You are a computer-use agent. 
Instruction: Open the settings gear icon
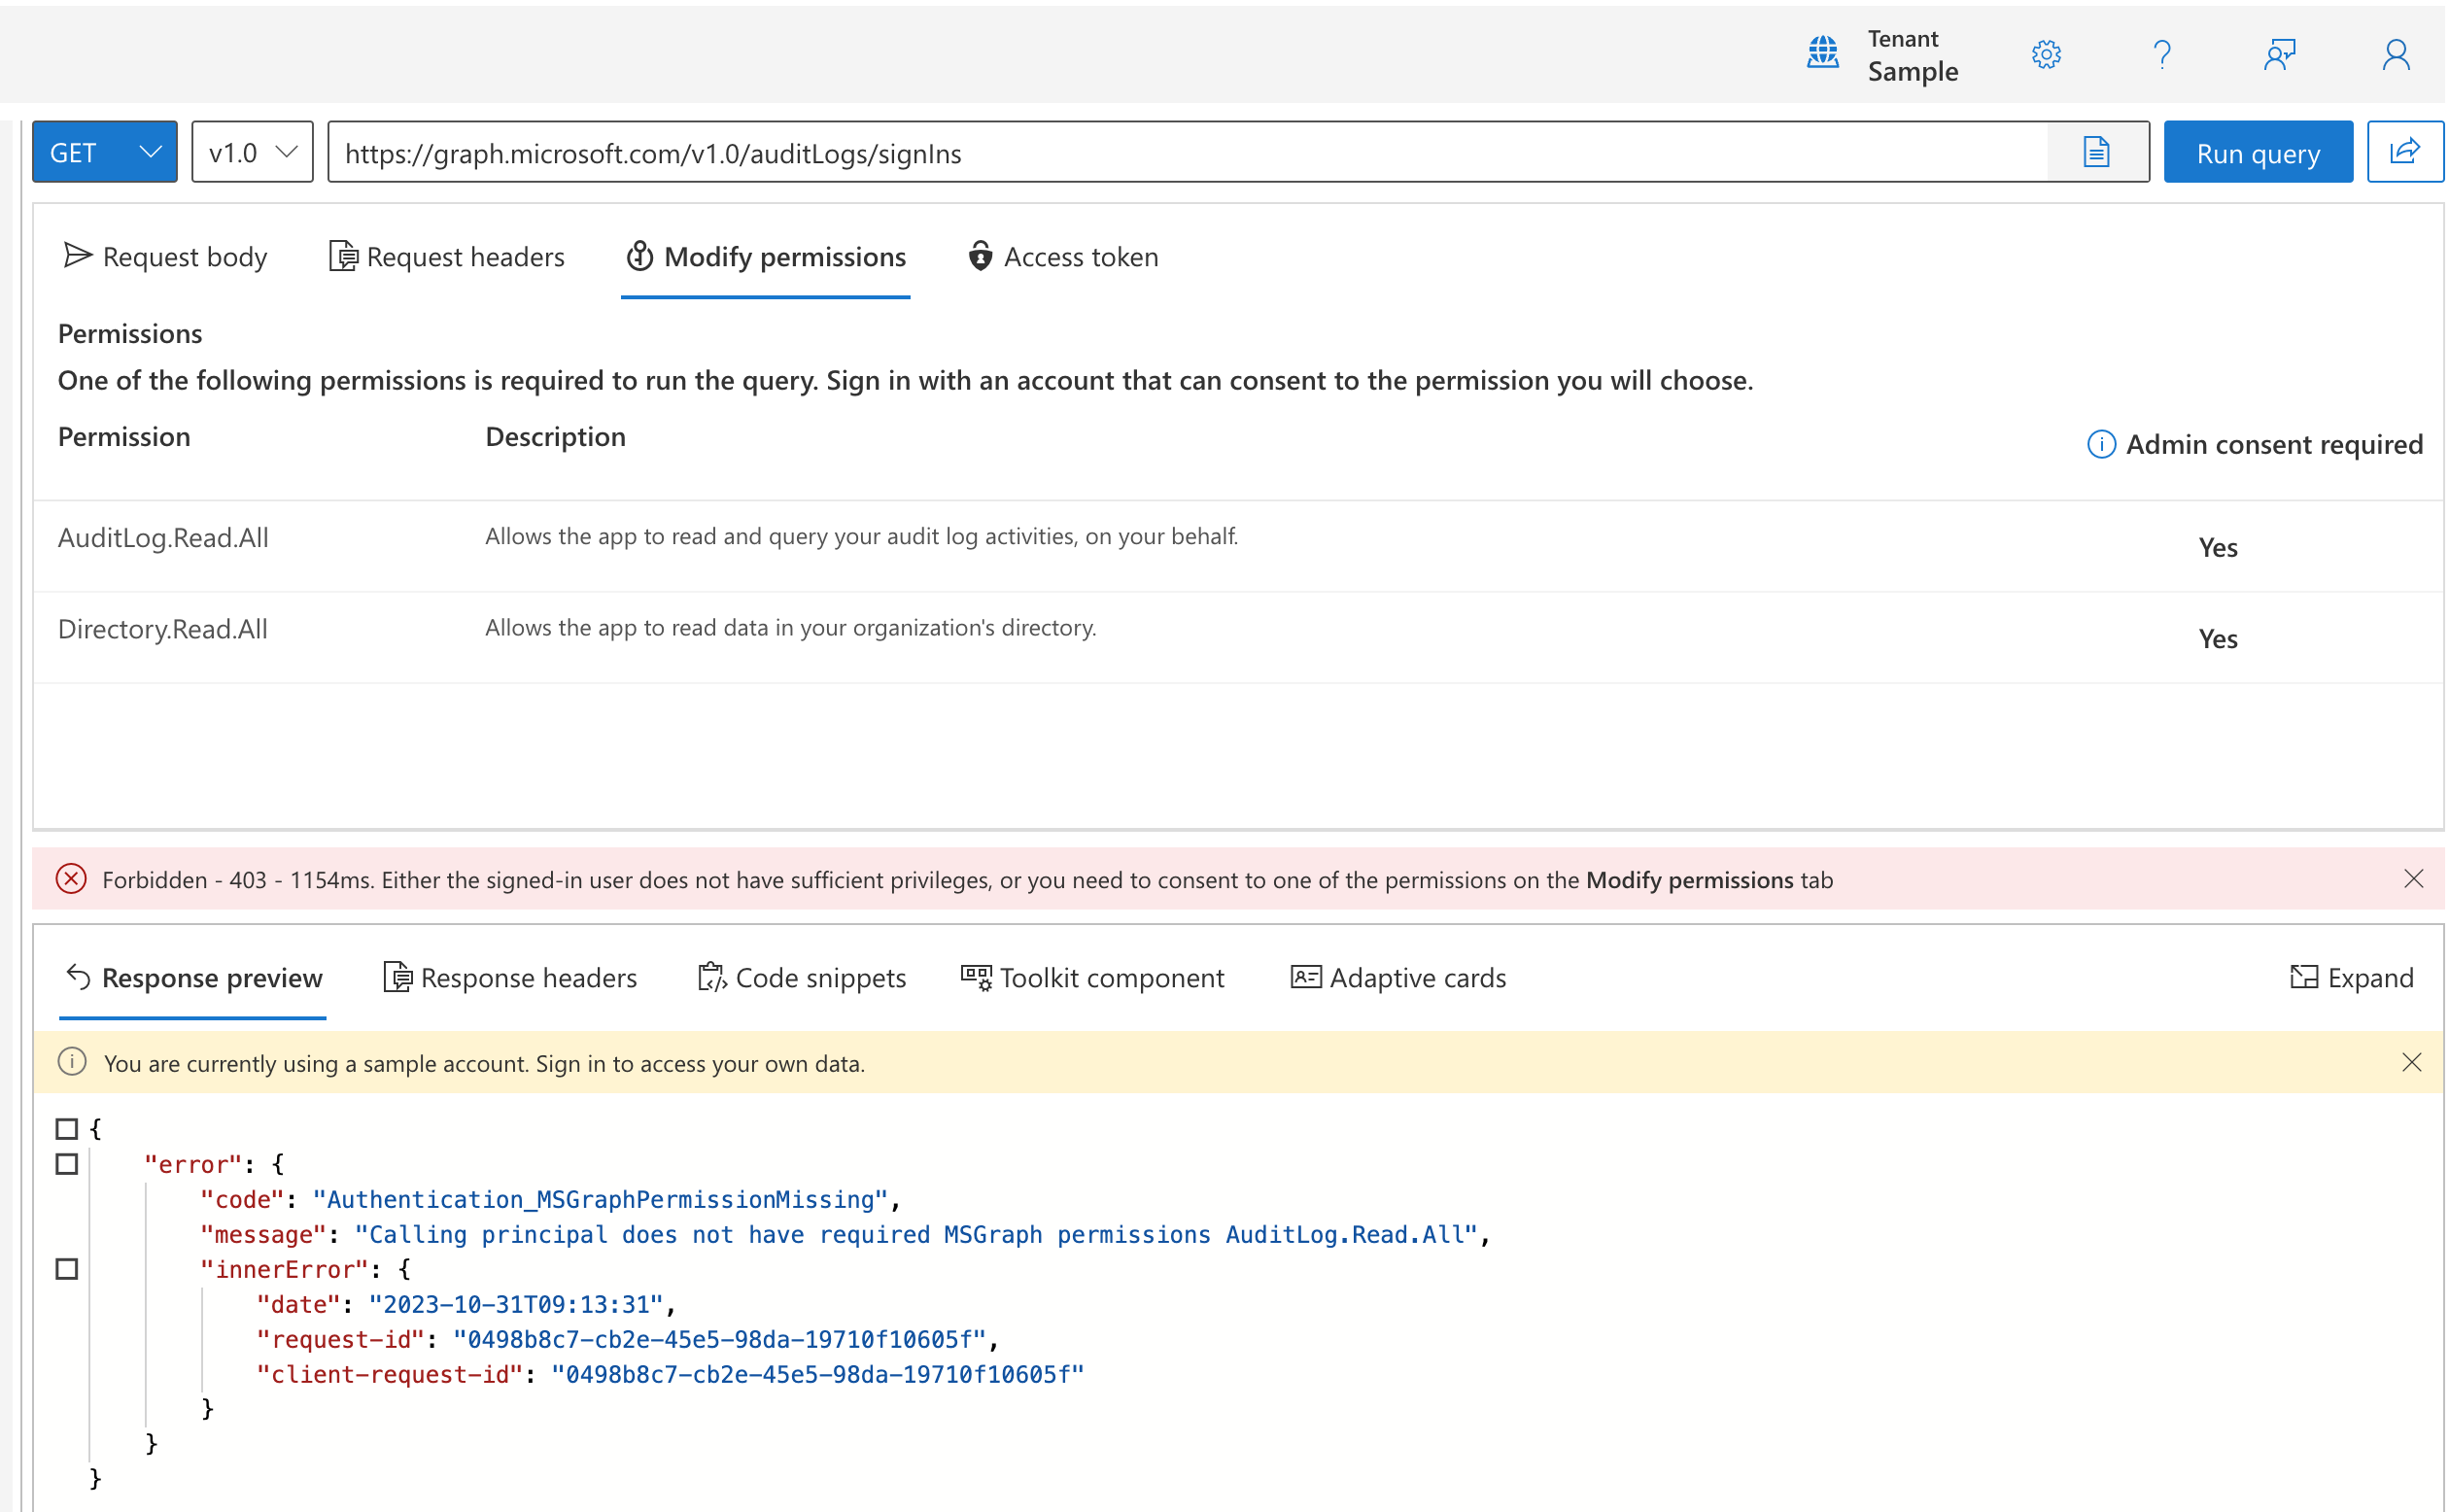(2046, 54)
